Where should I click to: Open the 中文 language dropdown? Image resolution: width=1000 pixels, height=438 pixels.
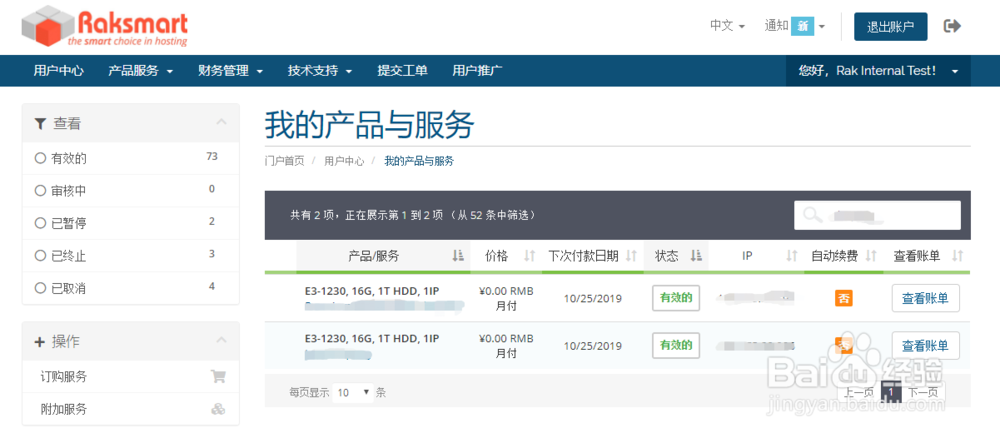point(727,26)
